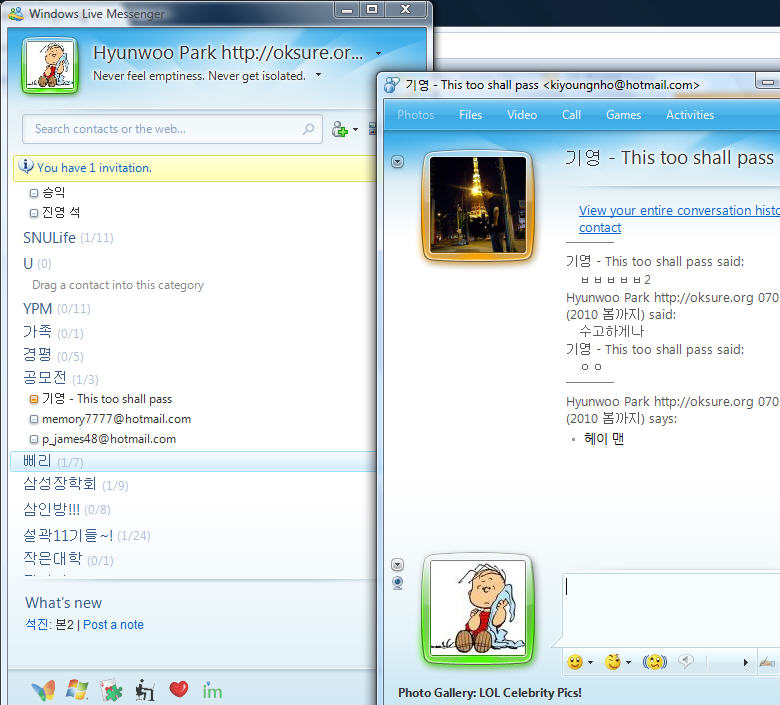Open the Files menu in chat window
Viewport: 780px width, 705px height.
tap(470, 115)
